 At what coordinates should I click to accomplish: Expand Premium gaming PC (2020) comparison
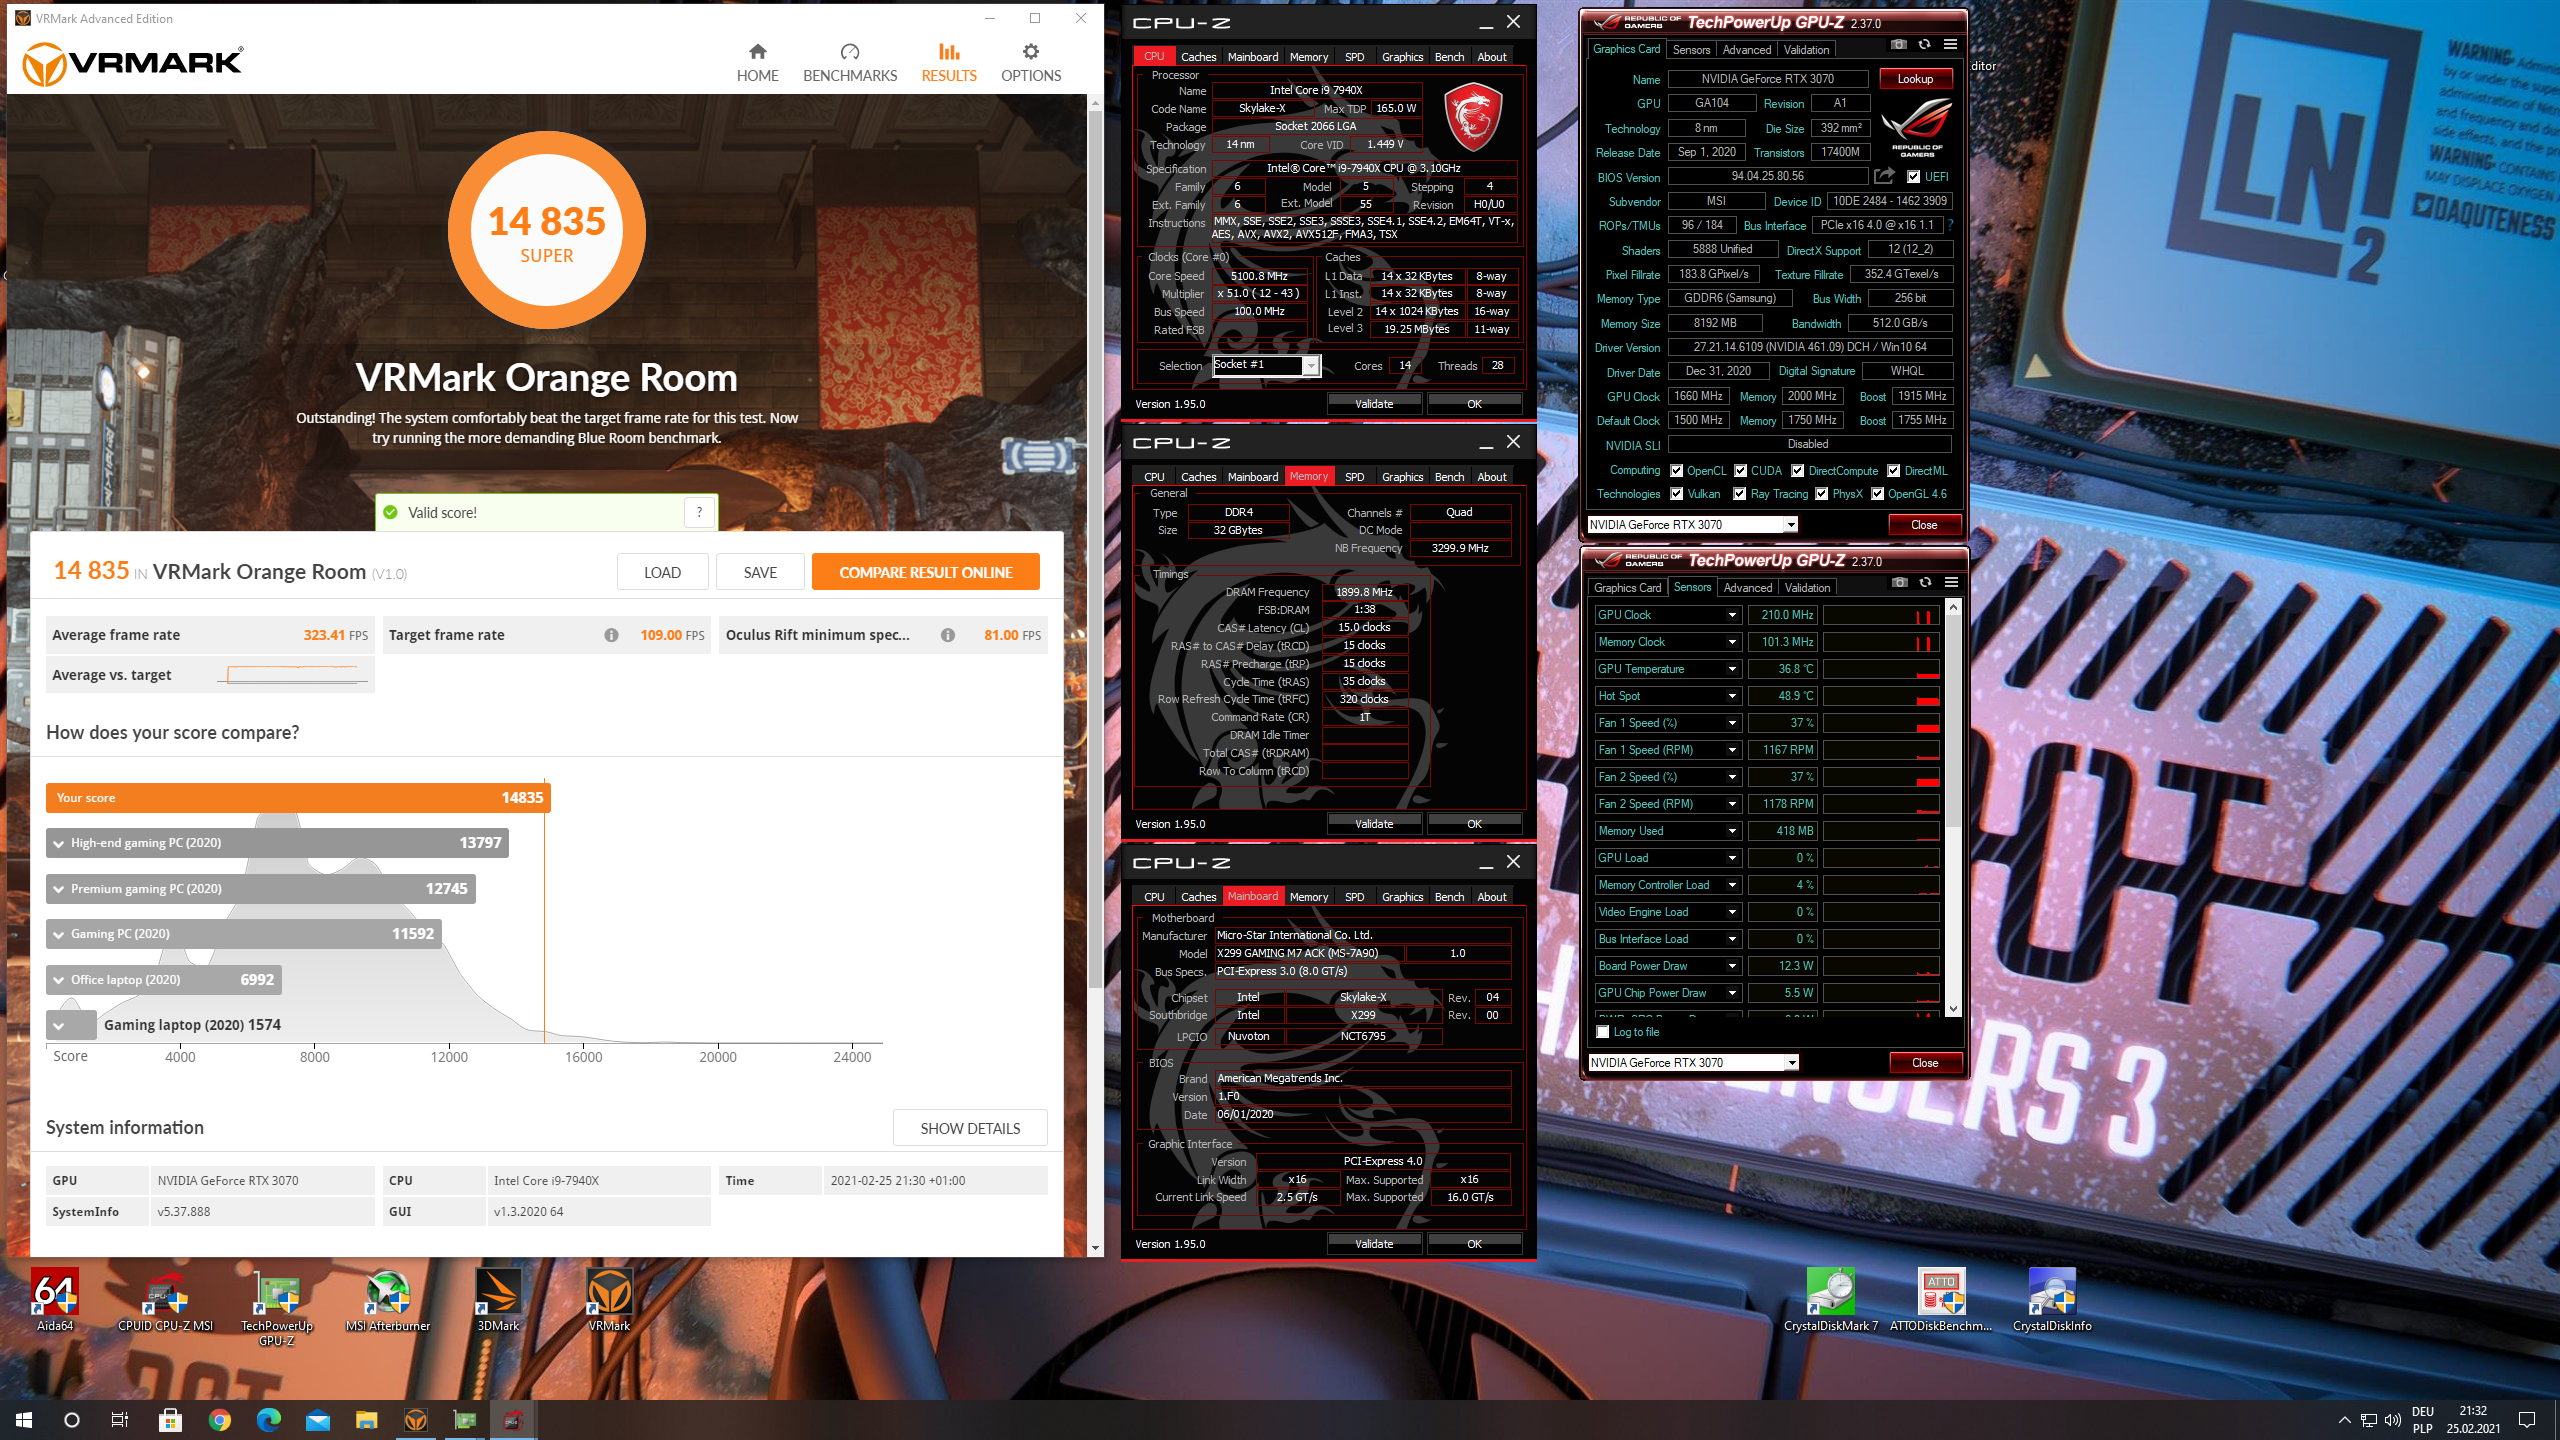tap(59, 889)
